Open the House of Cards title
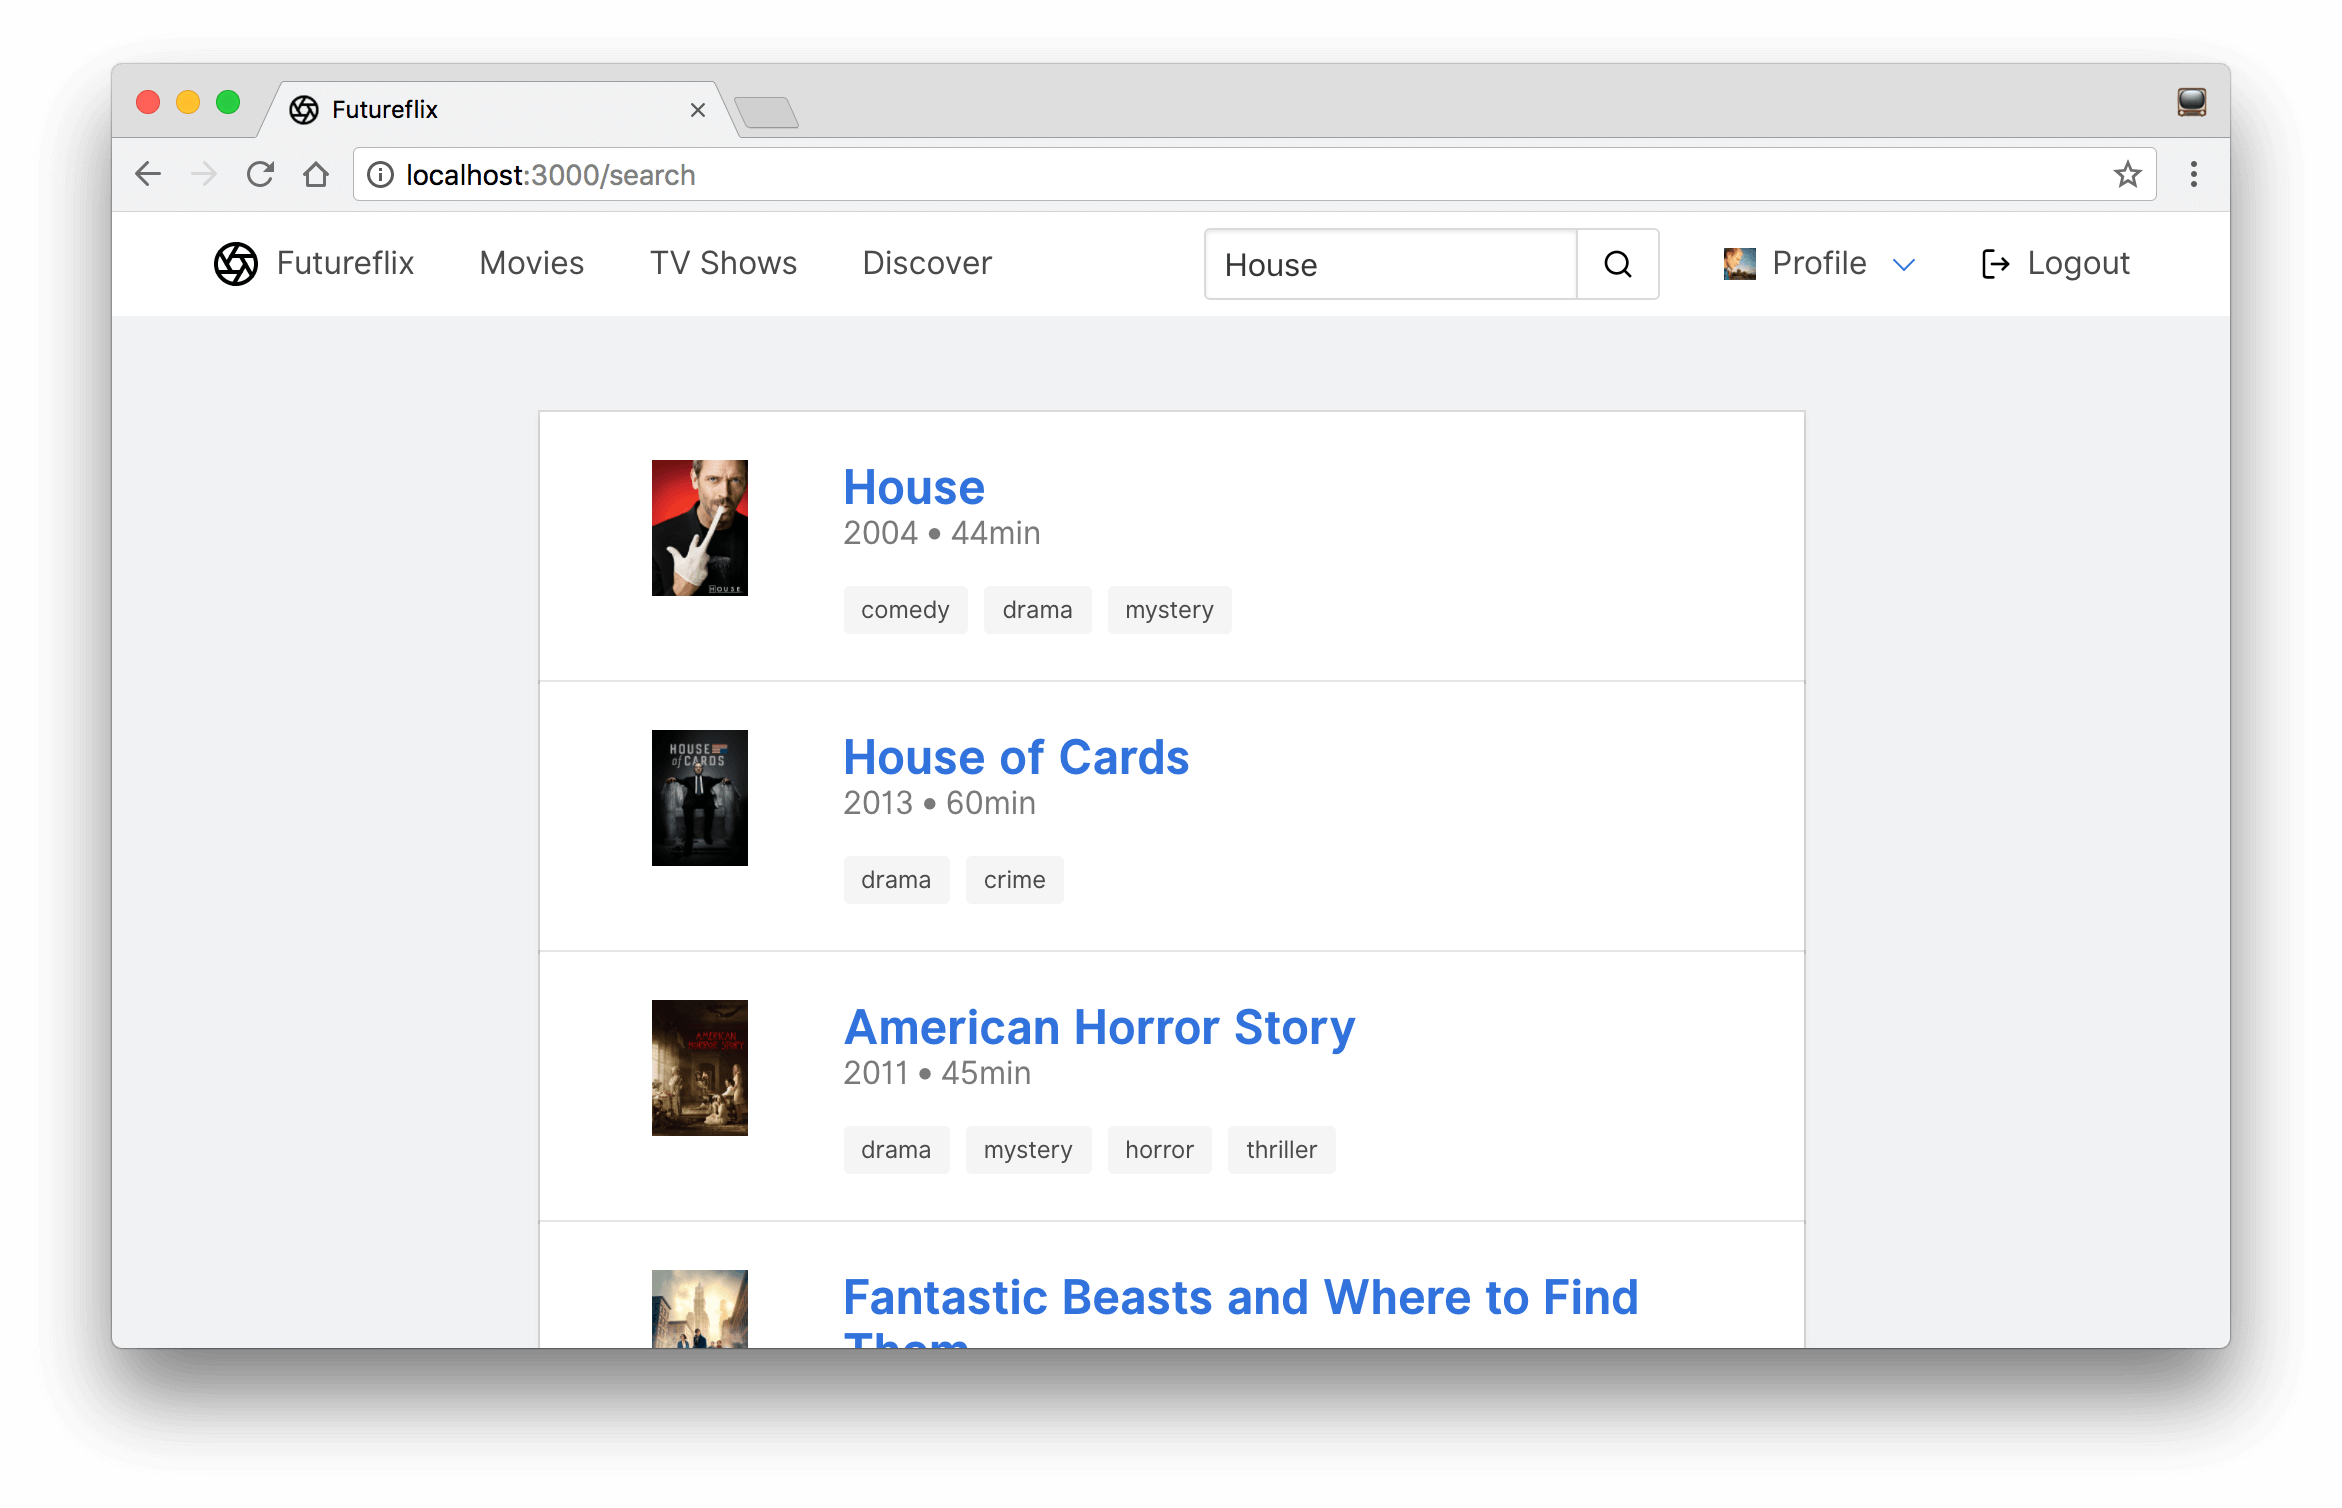 [x=1016, y=758]
